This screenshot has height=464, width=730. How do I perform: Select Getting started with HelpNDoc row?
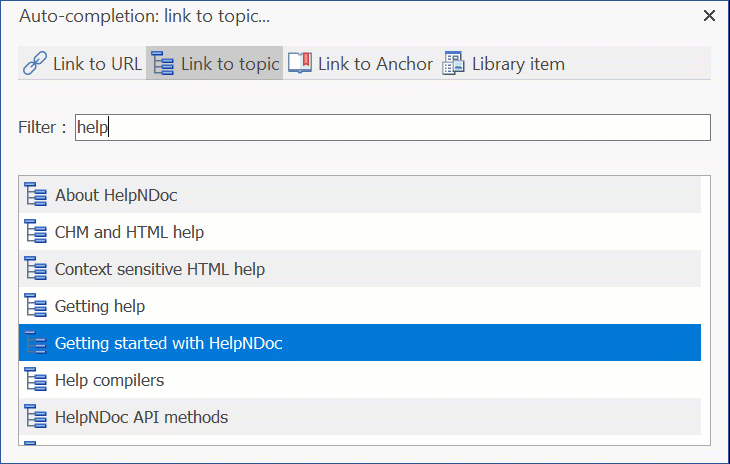tap(360, 343)
